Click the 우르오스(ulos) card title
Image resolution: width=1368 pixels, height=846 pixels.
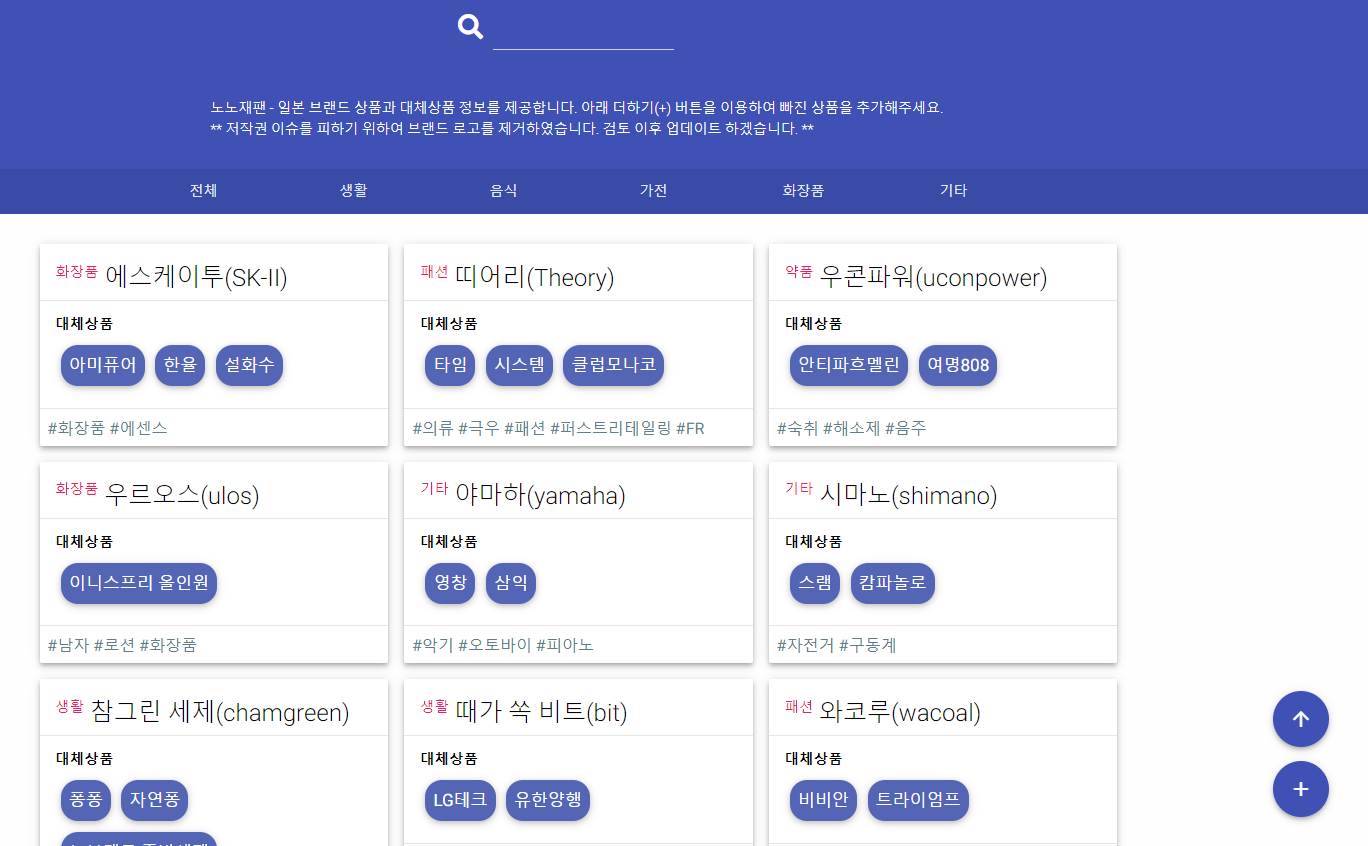point(182,494)
